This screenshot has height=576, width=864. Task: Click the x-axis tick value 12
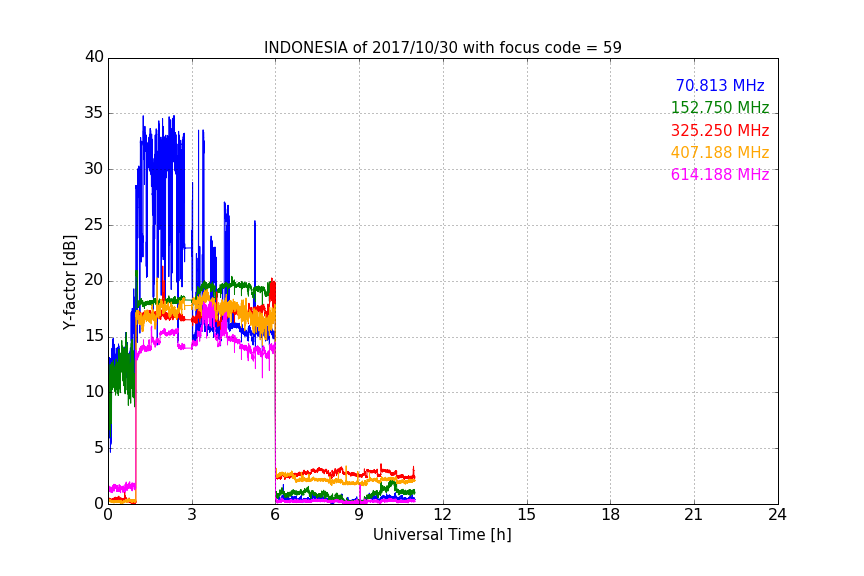click(x=443, y=515)
